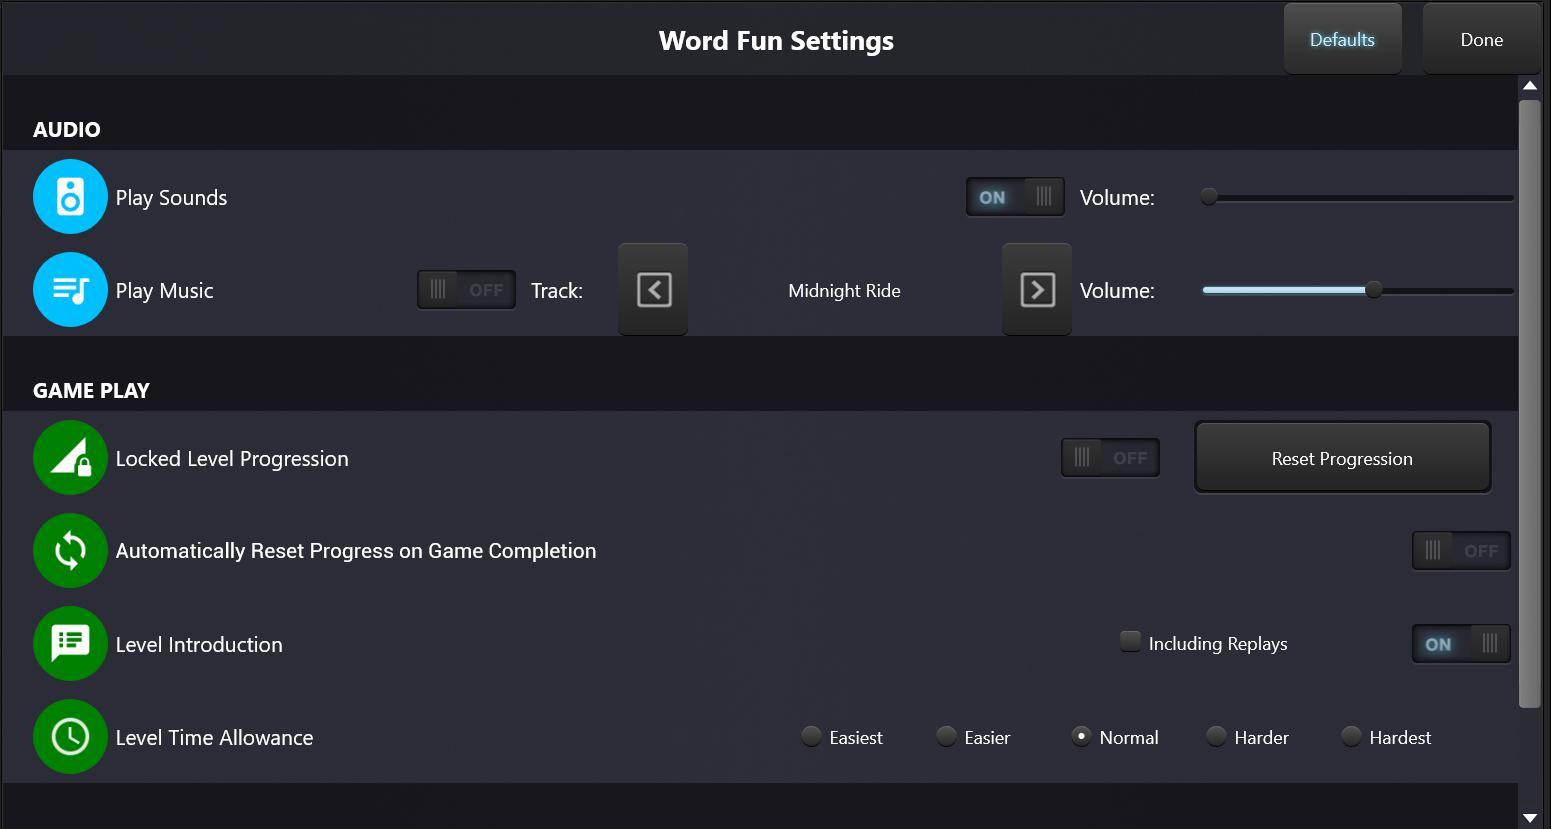The height and width of the screenshot is (829, 1552).
Task: Click the sounds Volume slider handle
Action: click(1209, 197)
